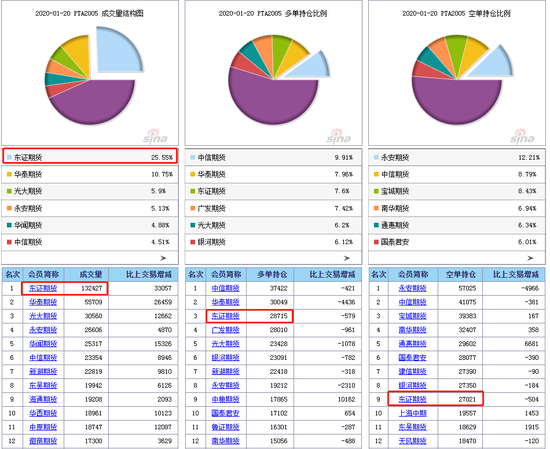Click the orange 广发期货 7.42% legend swatch

(x=193, y=208)
